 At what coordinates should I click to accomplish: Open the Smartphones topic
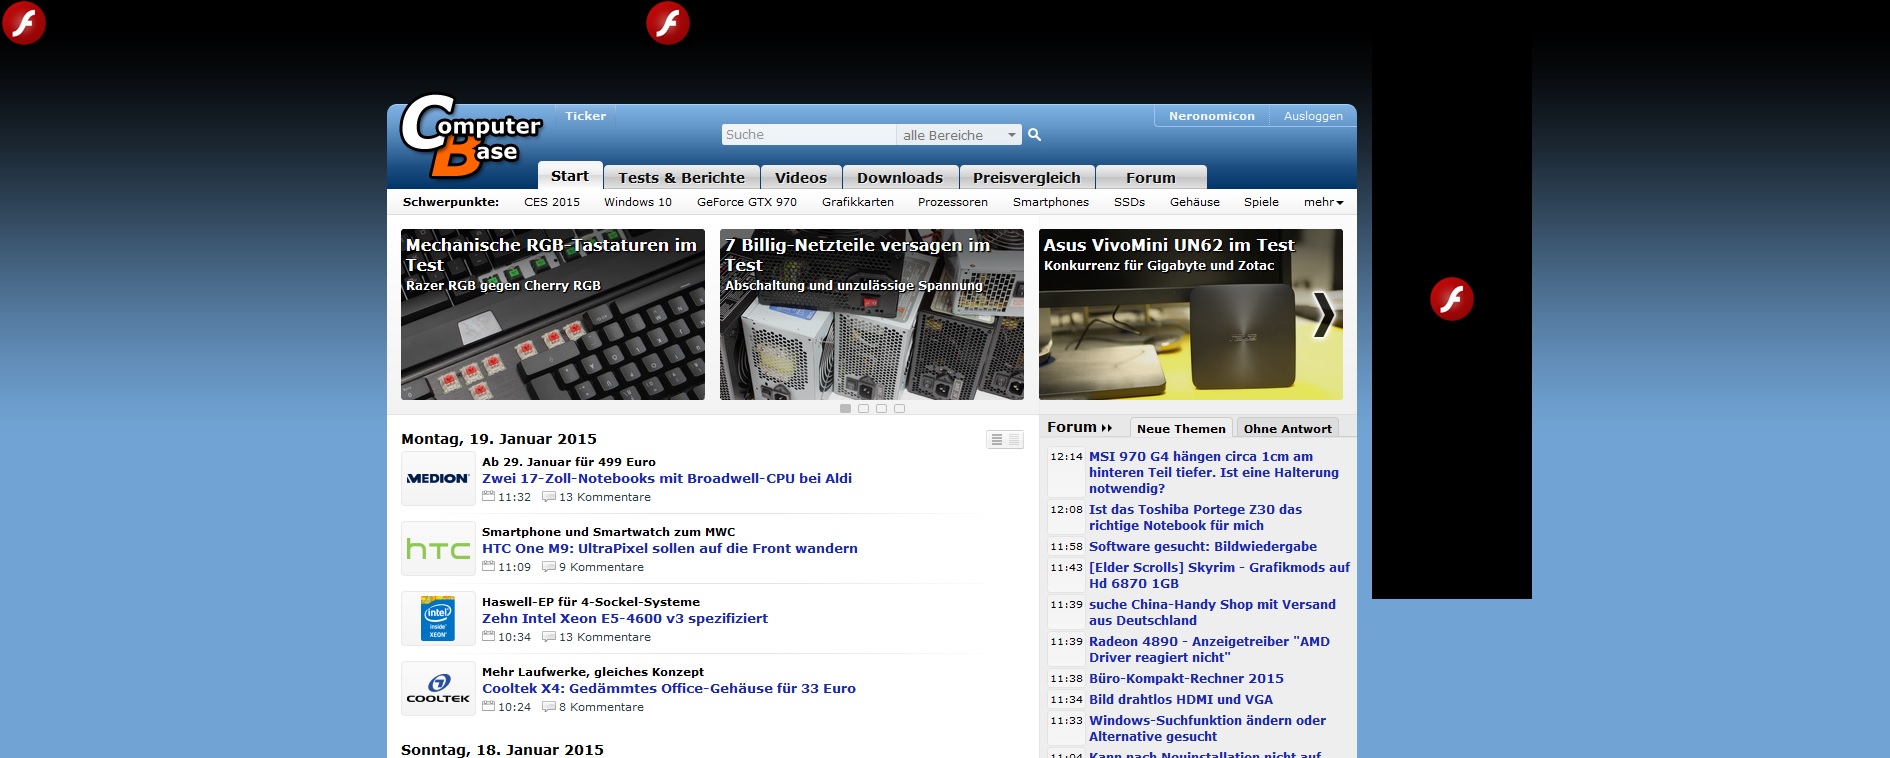pyautogui.click(x=1051, y=202)
